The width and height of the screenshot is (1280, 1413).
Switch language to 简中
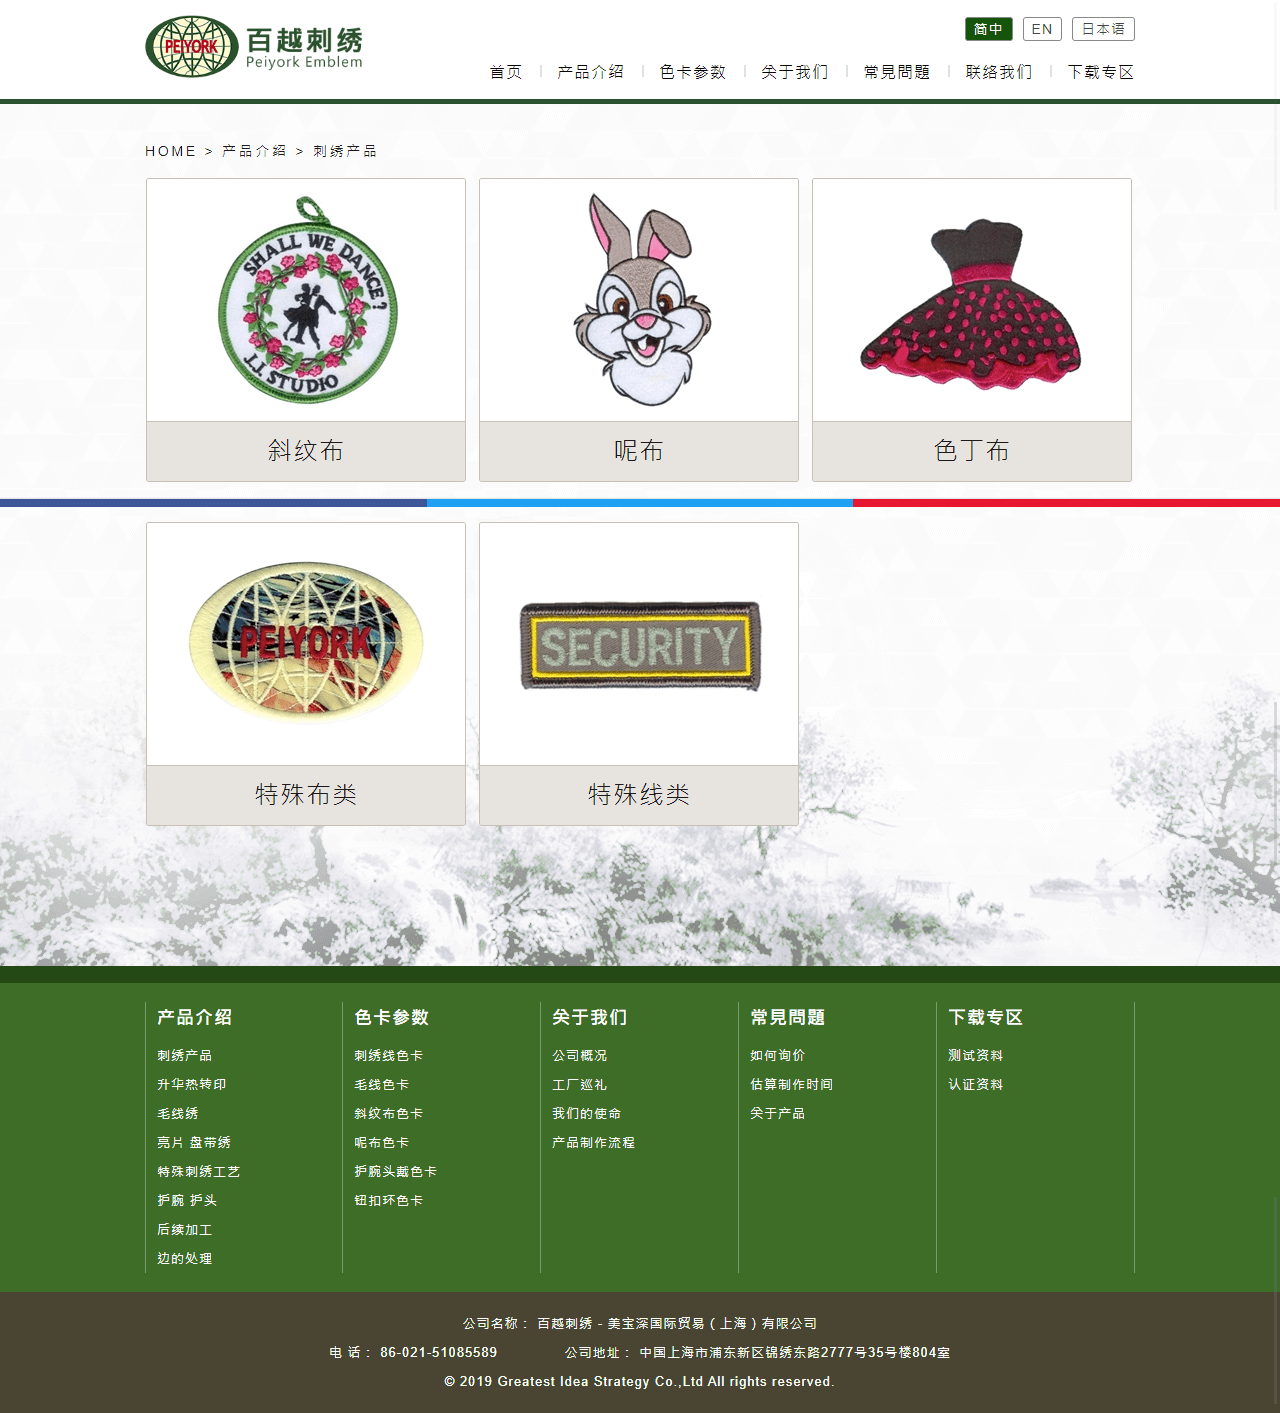tap(988, 29)
